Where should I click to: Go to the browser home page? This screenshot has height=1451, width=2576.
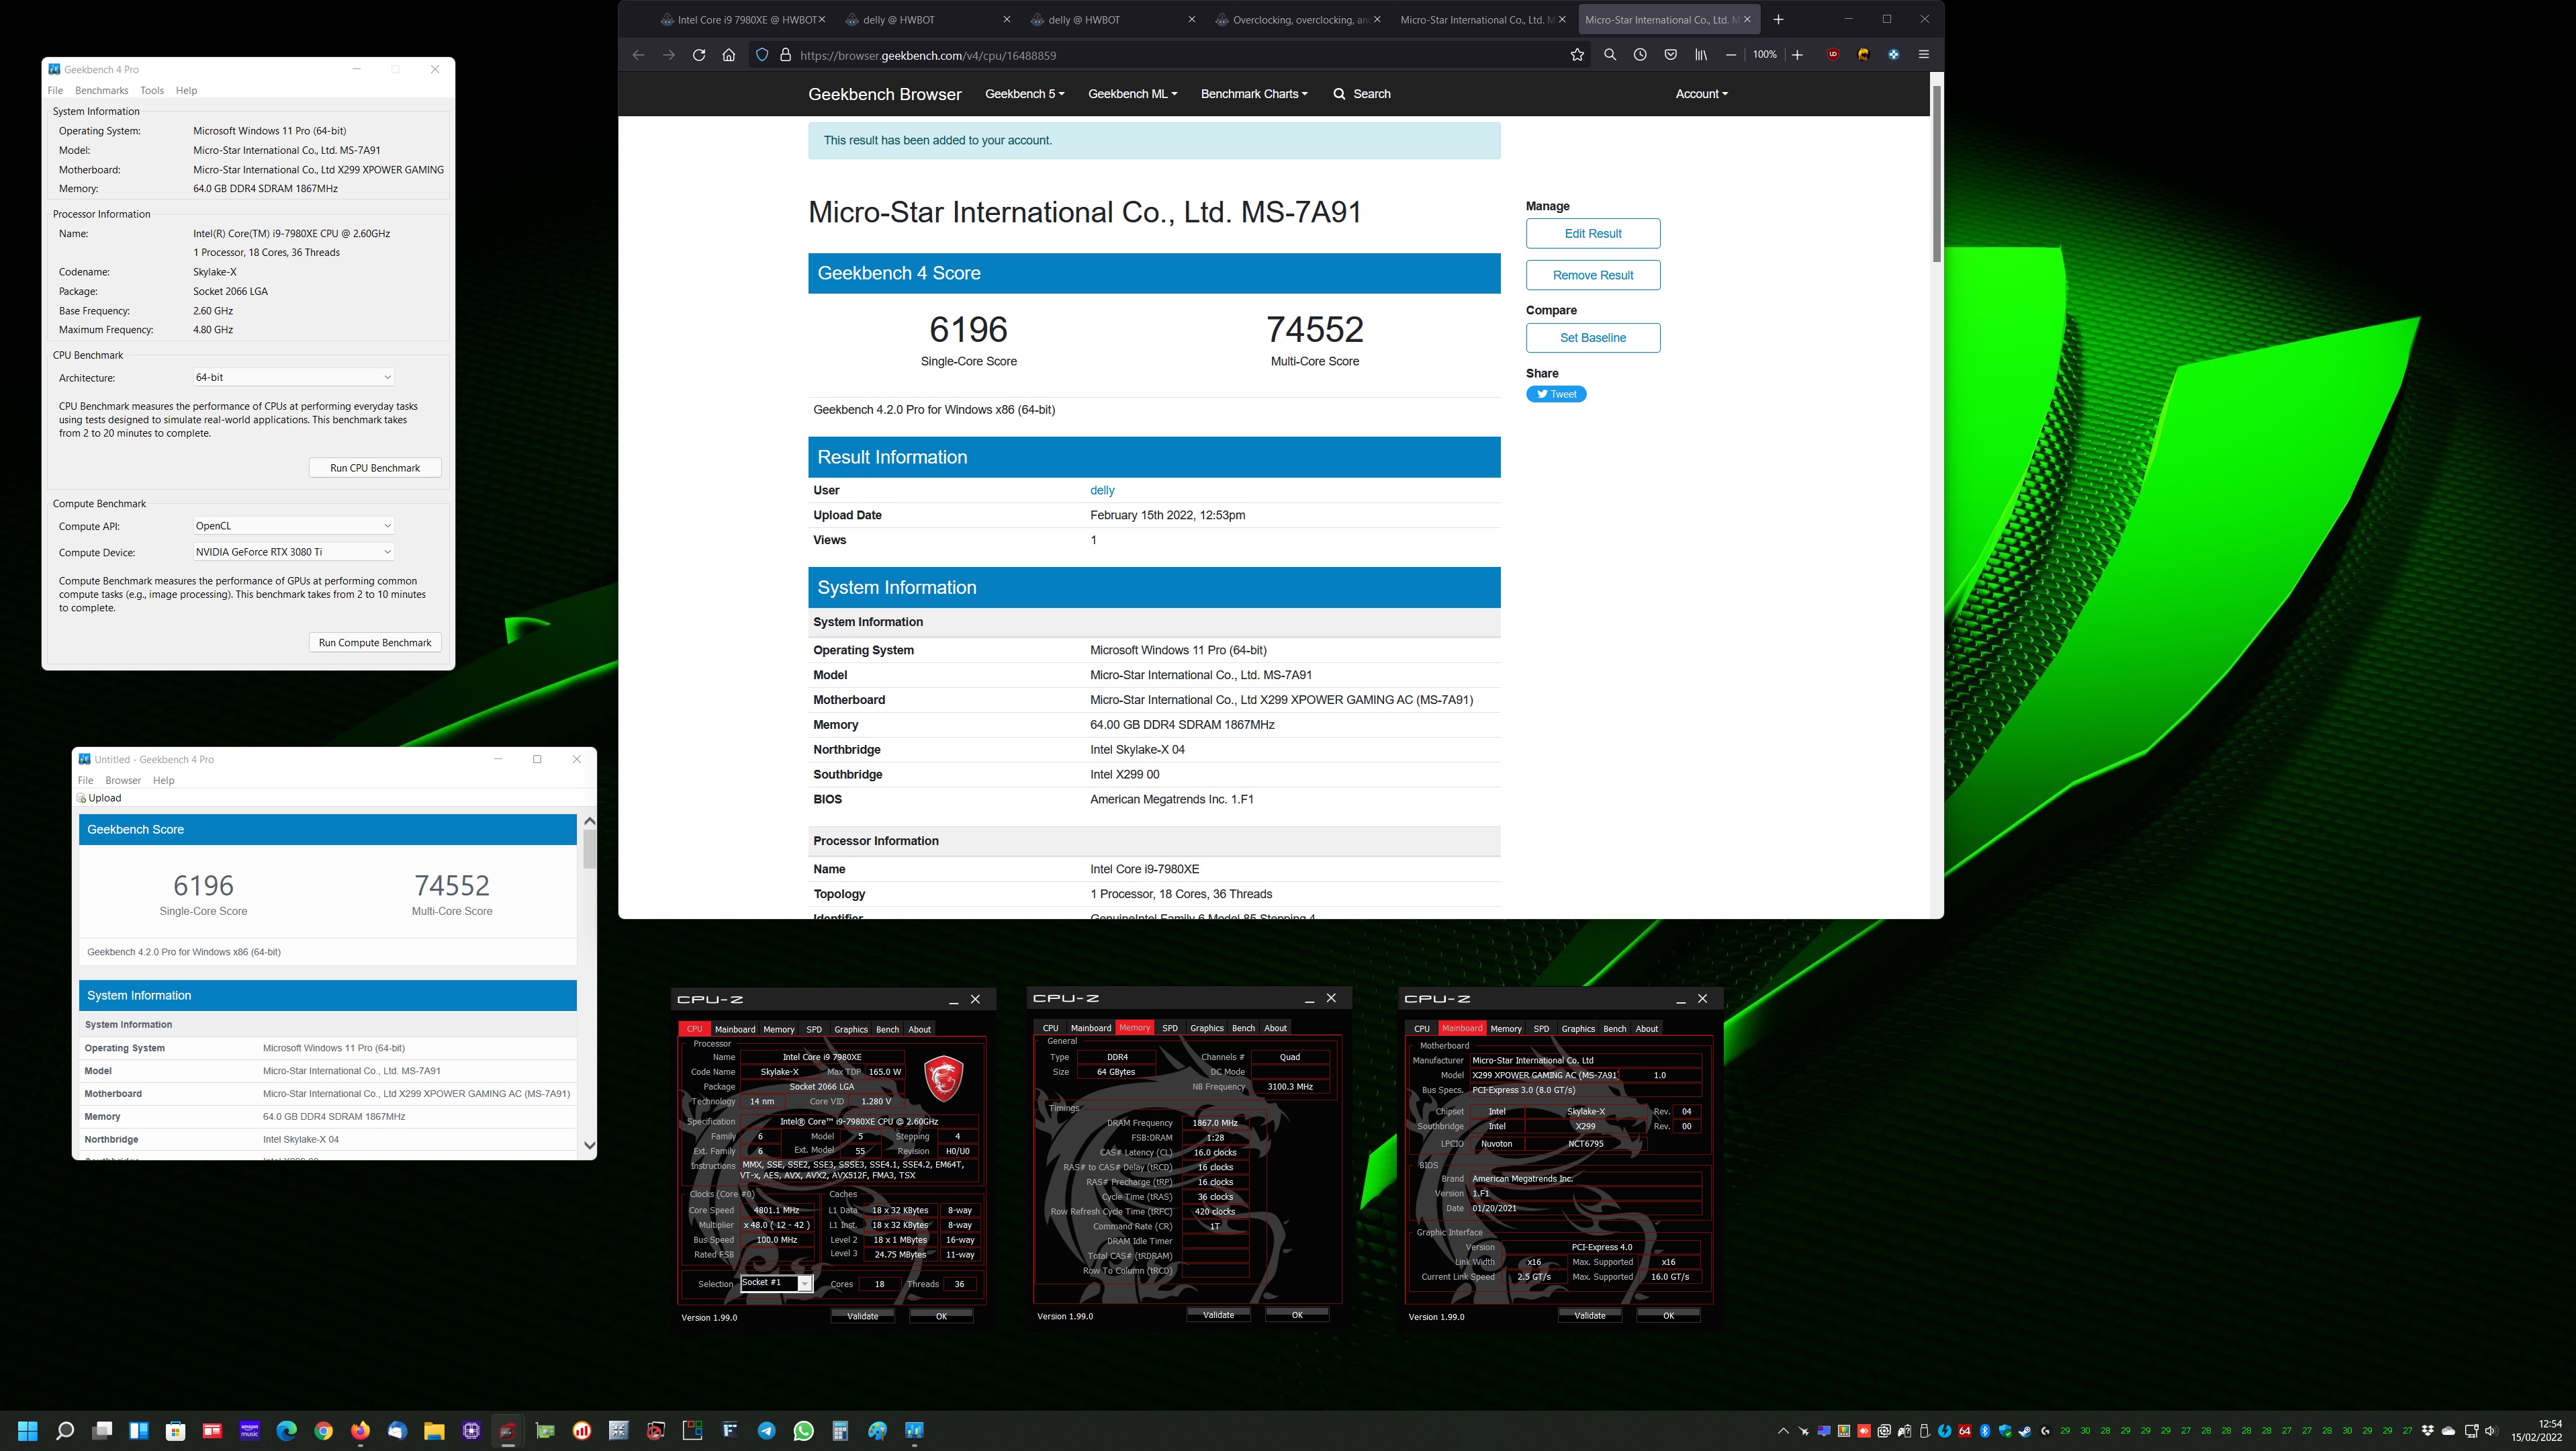pyautogui.click(x=729, y=55)
